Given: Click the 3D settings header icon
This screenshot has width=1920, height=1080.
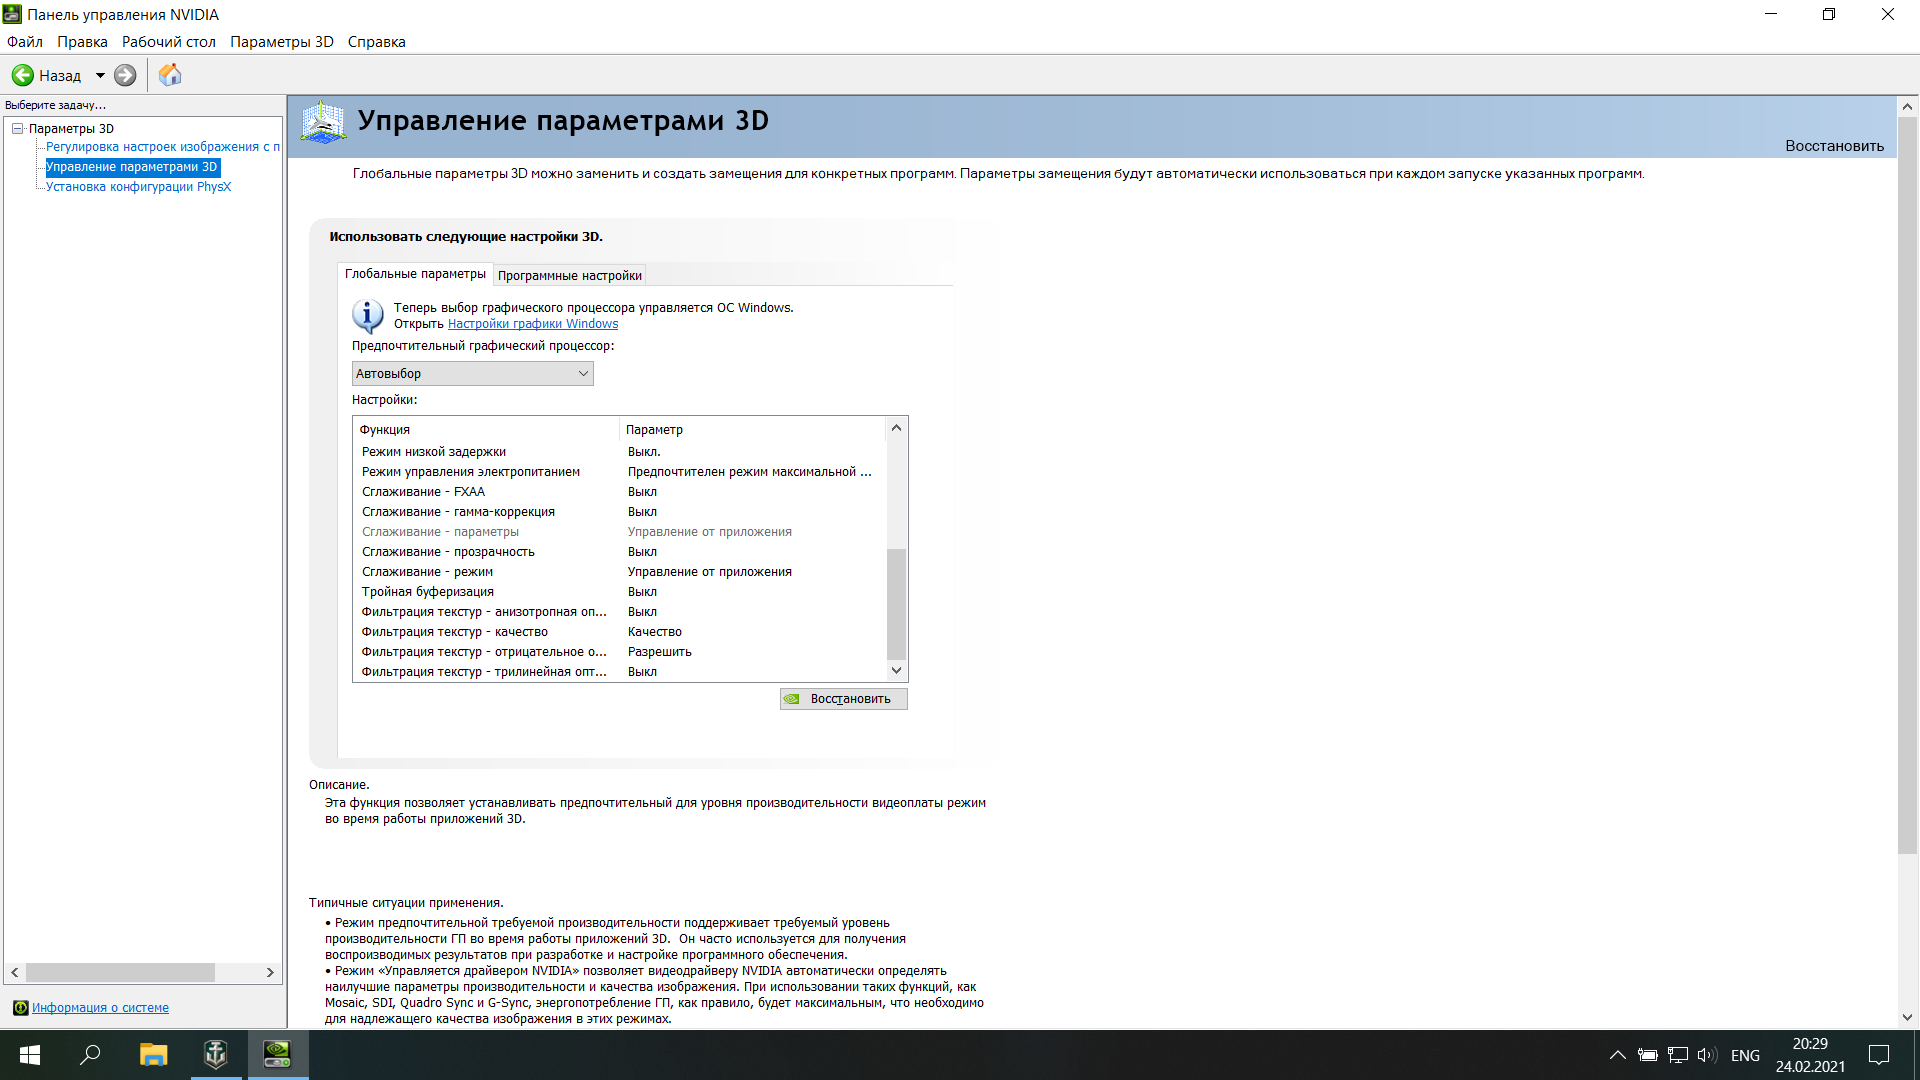Looking at the screenshot, I should tap(323, 123).
